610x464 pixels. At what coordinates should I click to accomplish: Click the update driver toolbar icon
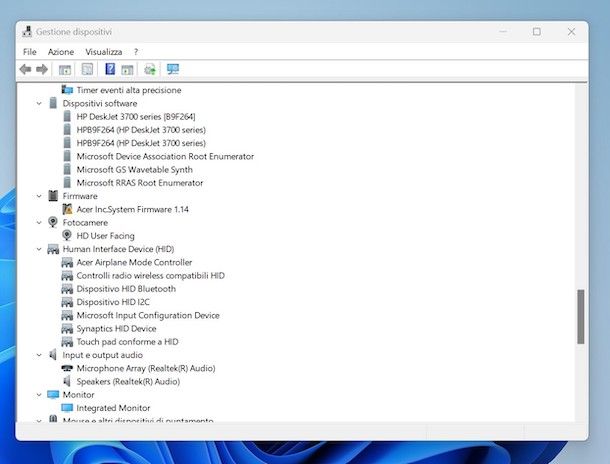[x=150, y=70]
